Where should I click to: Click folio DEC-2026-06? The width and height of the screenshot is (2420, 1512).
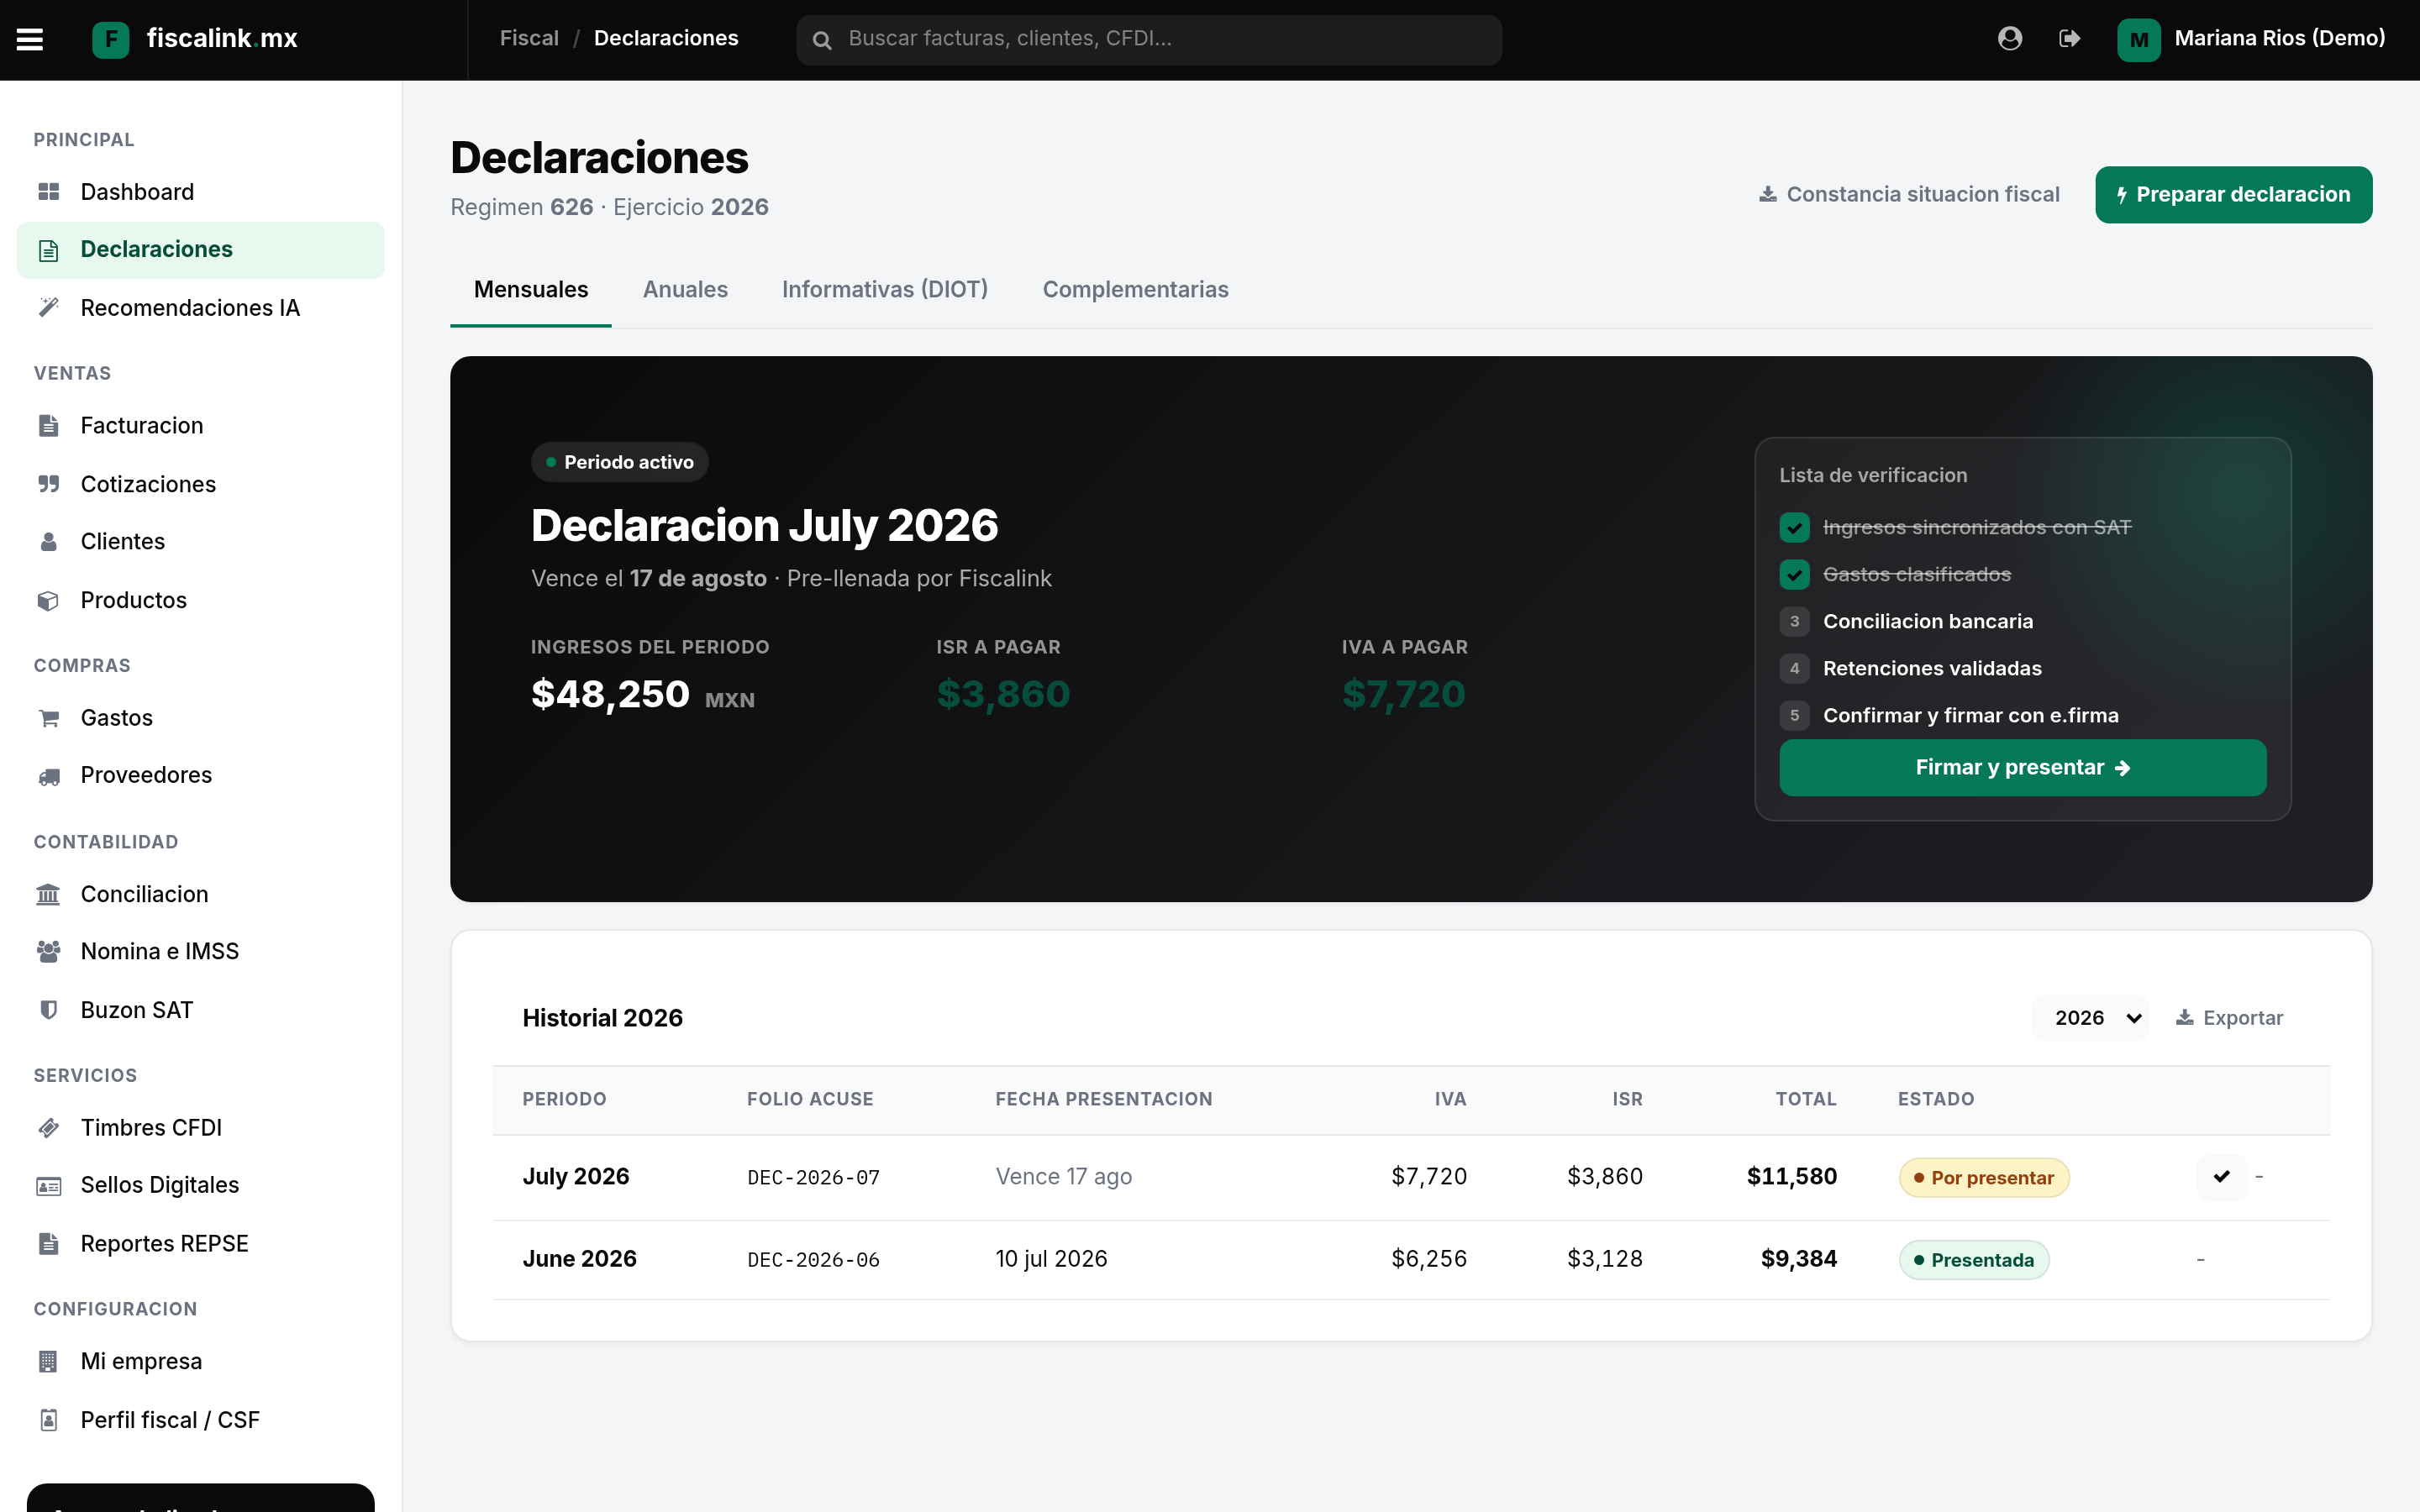tap(813, 1260)
